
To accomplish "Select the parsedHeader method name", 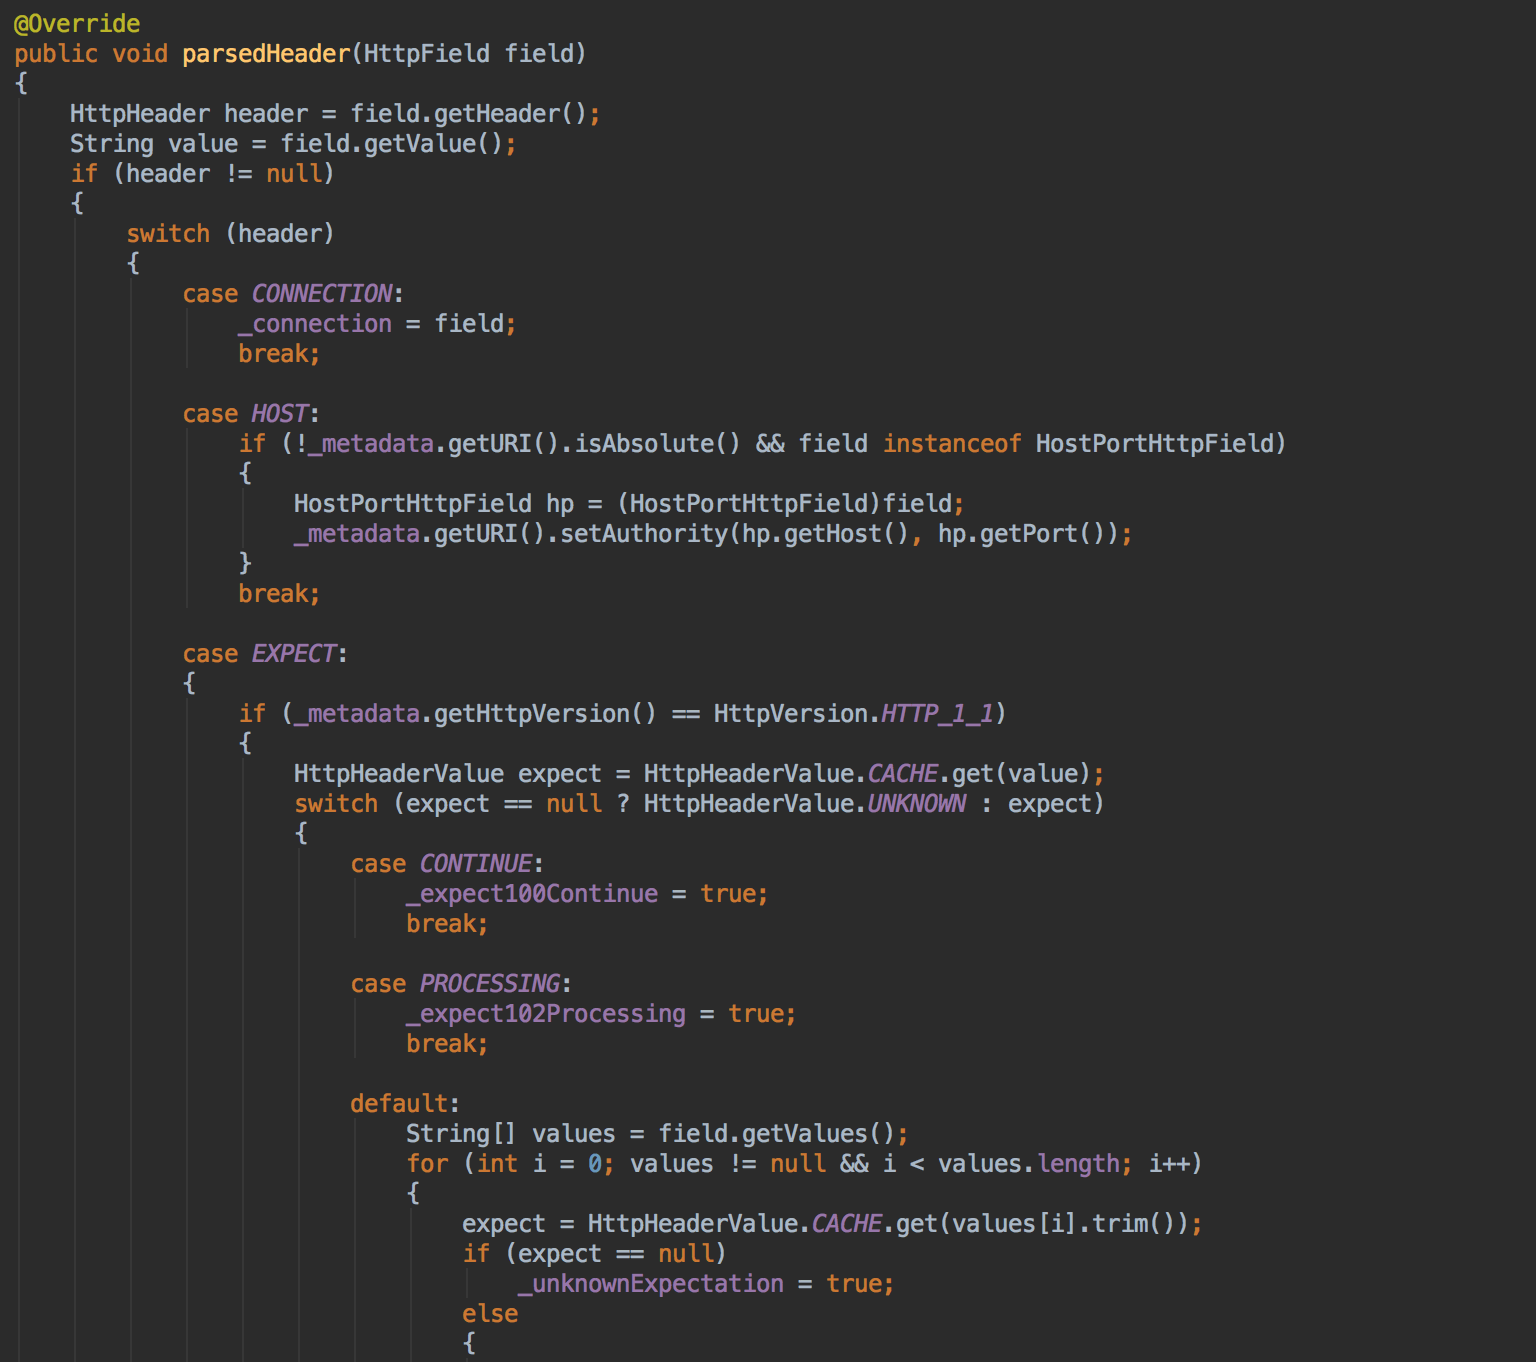I will (266, 53).
